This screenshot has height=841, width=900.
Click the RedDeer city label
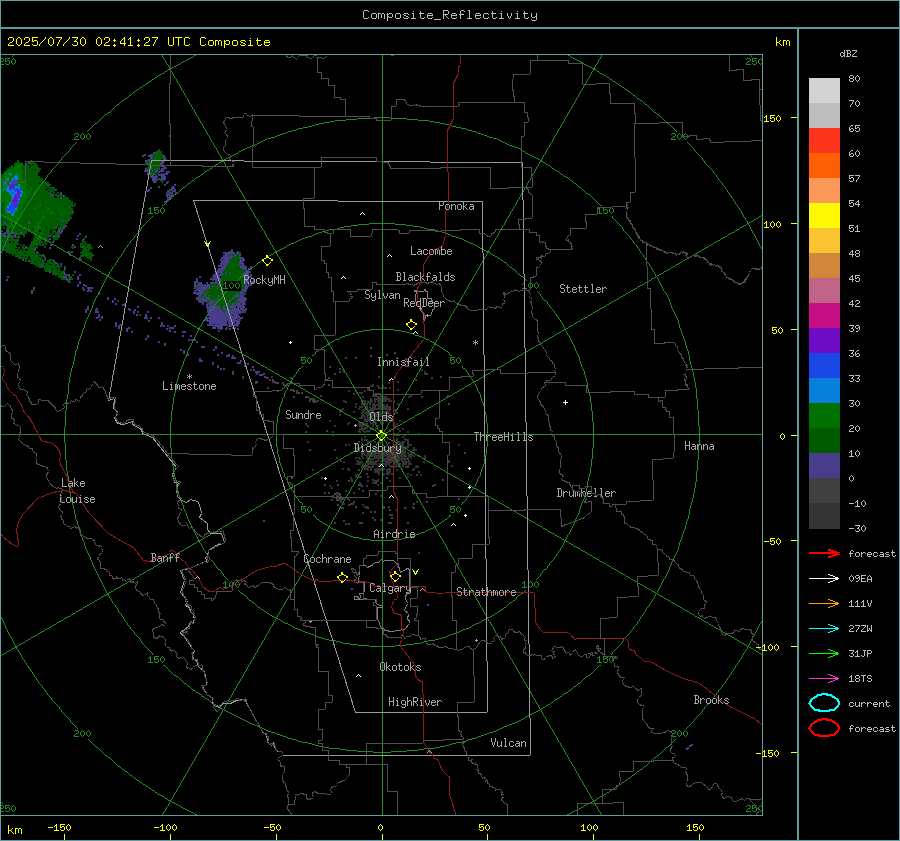[x=424, y=303]
